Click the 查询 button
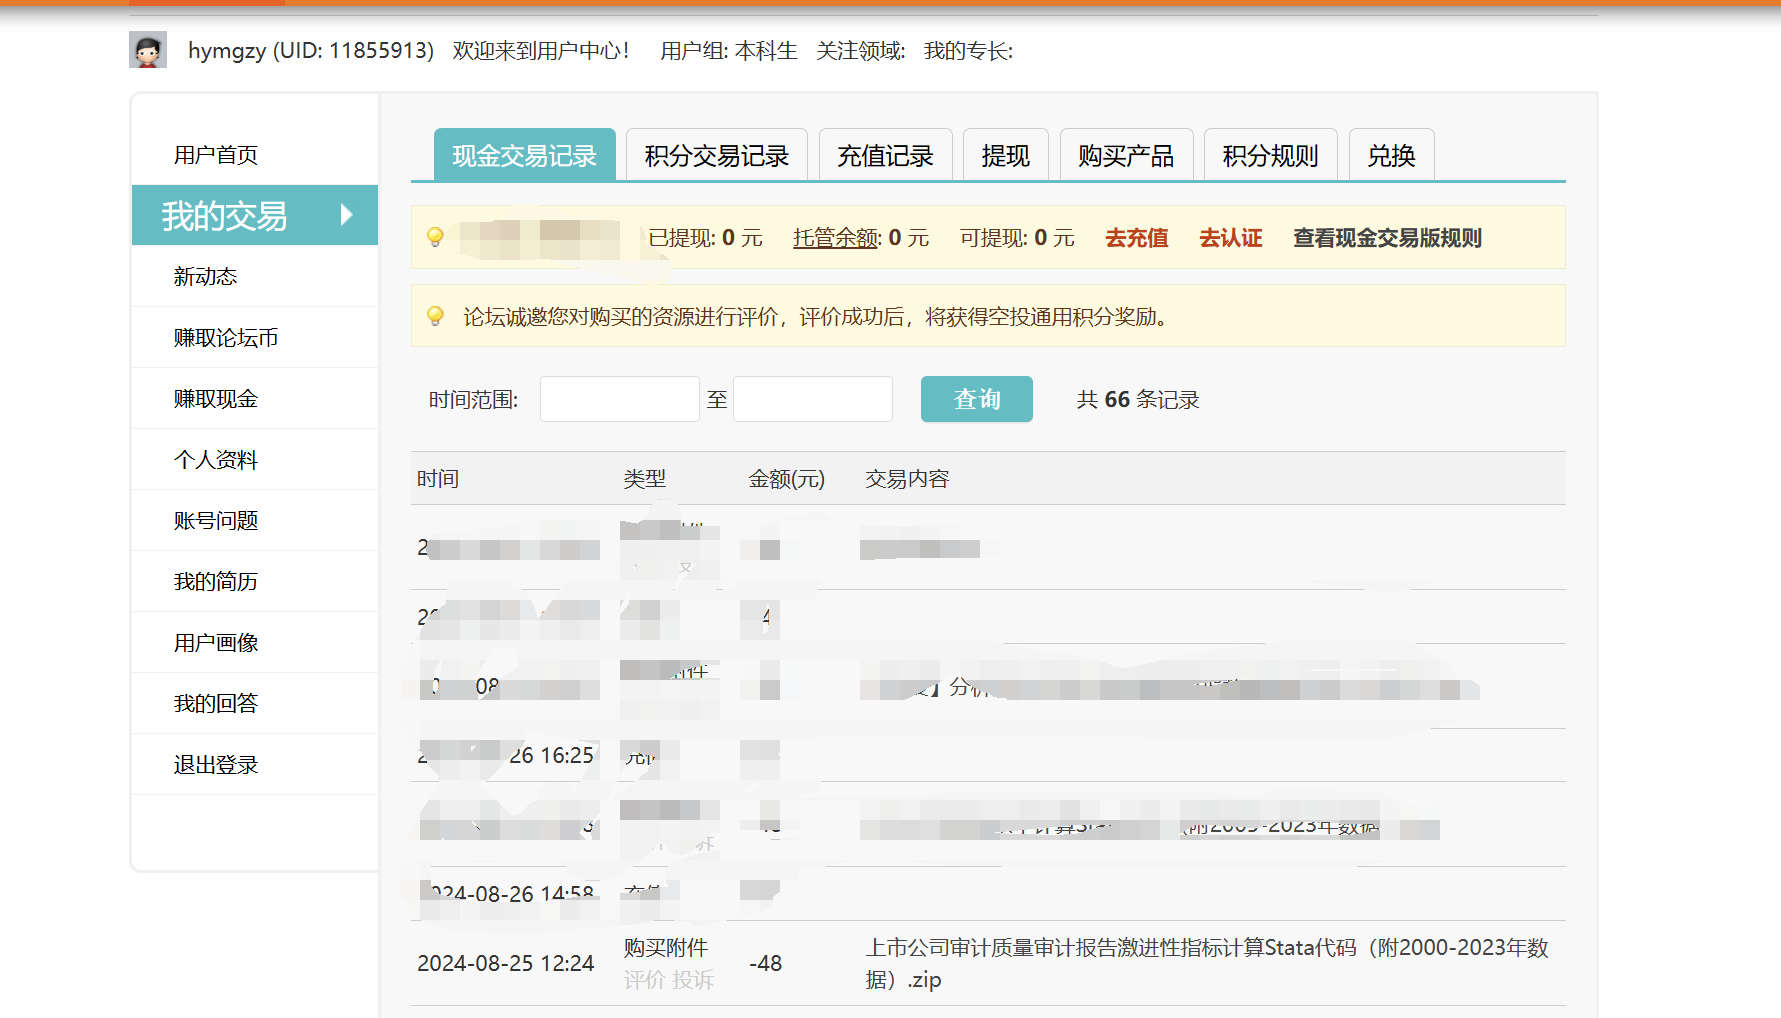This screenshot has width=1781, height=1018. coord(977,399)
